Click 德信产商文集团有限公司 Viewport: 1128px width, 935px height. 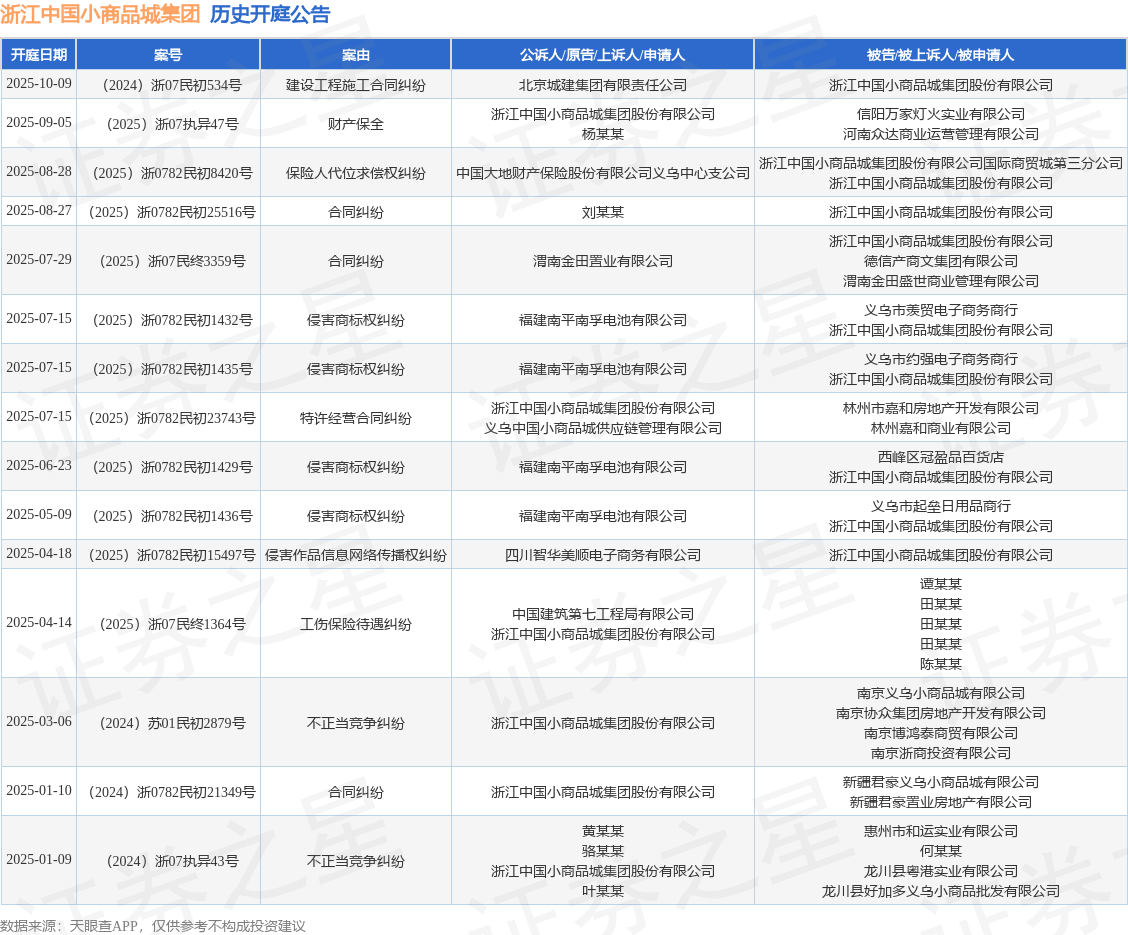pos(940,260)
